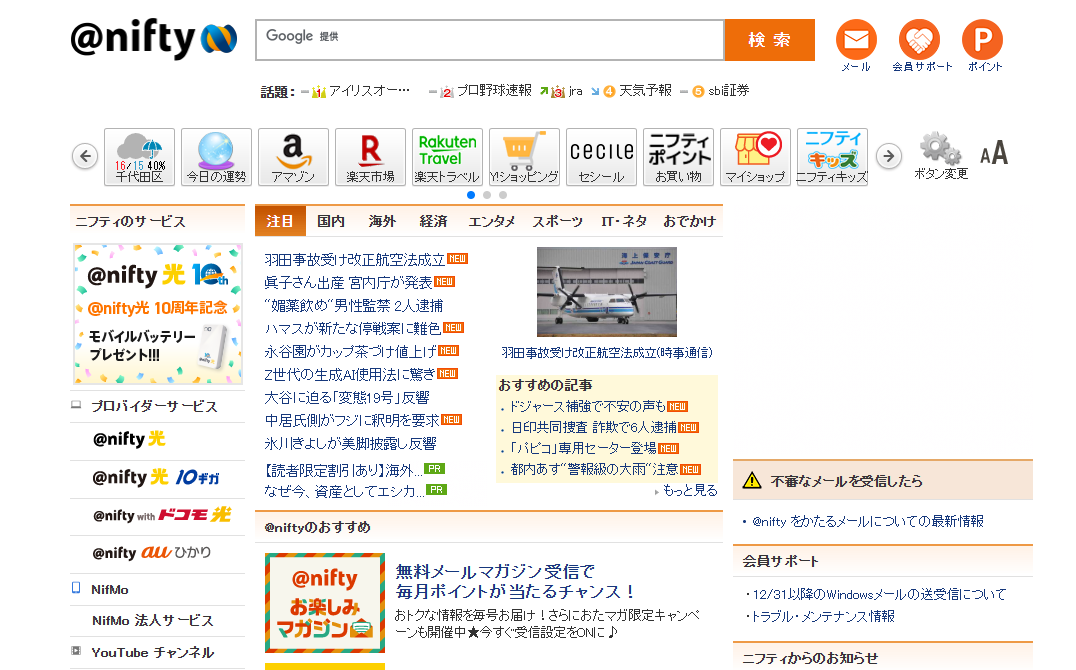Screen dimensions: 1076x670
Task: Switch to the おでかけ news tab
Action: pos(689,221)
